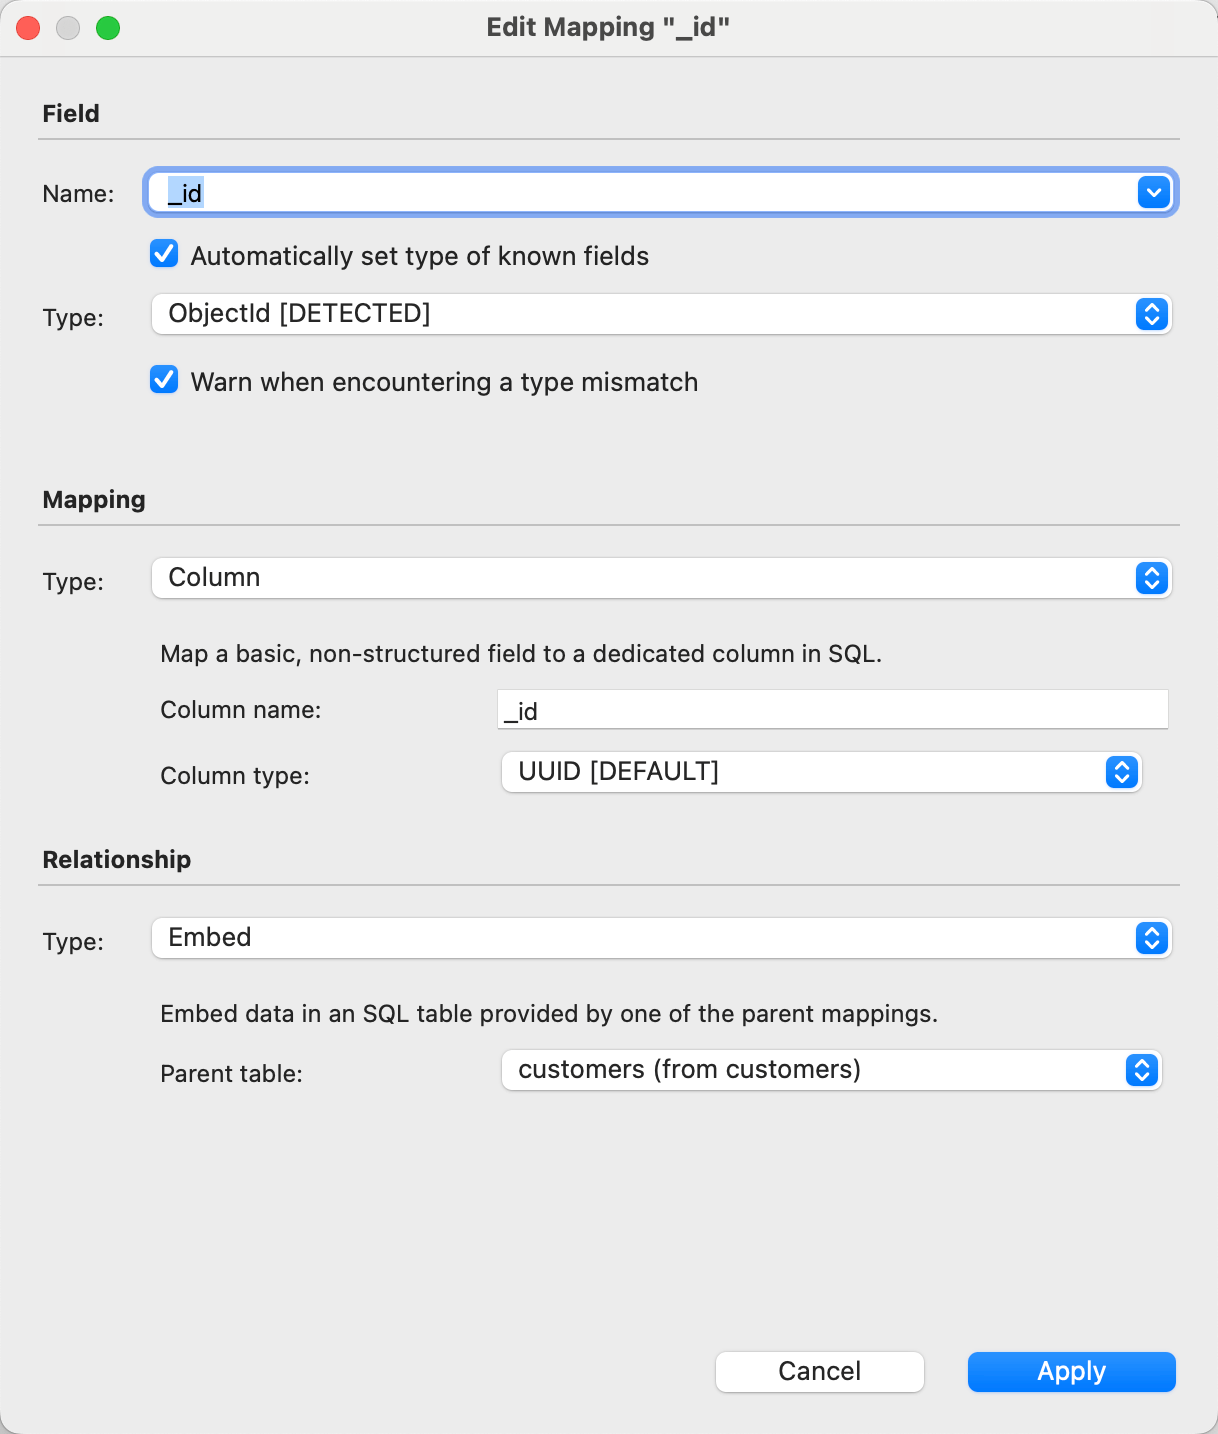The height and width of the screenshot is (1434, 1218).
Task: Disable Automatically set type of known fields
Action: click(164, 255)
